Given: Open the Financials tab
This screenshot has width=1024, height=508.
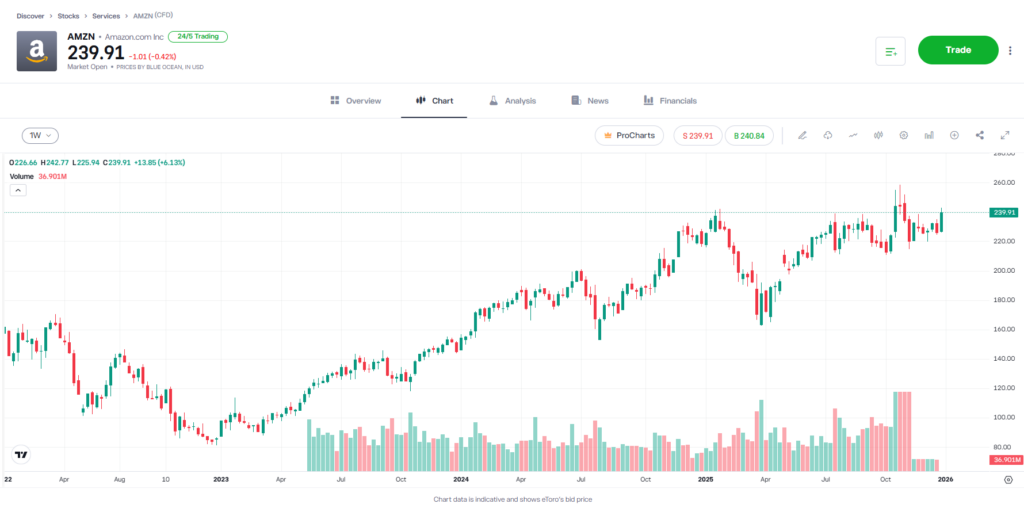Looking at the screenshot, I should [x=670, y=101].
